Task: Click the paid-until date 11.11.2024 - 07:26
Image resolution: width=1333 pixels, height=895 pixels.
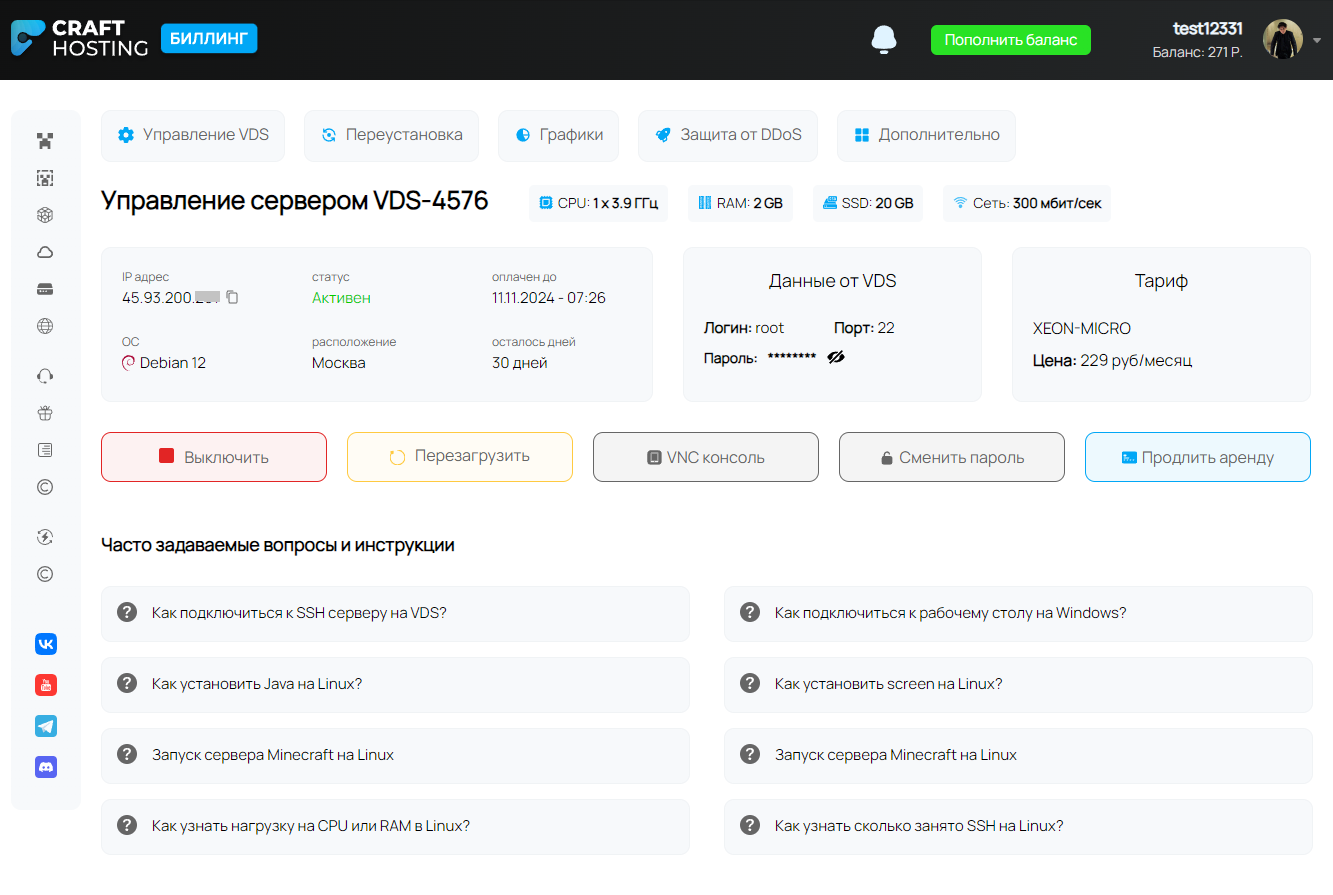Action: [549, 298]
